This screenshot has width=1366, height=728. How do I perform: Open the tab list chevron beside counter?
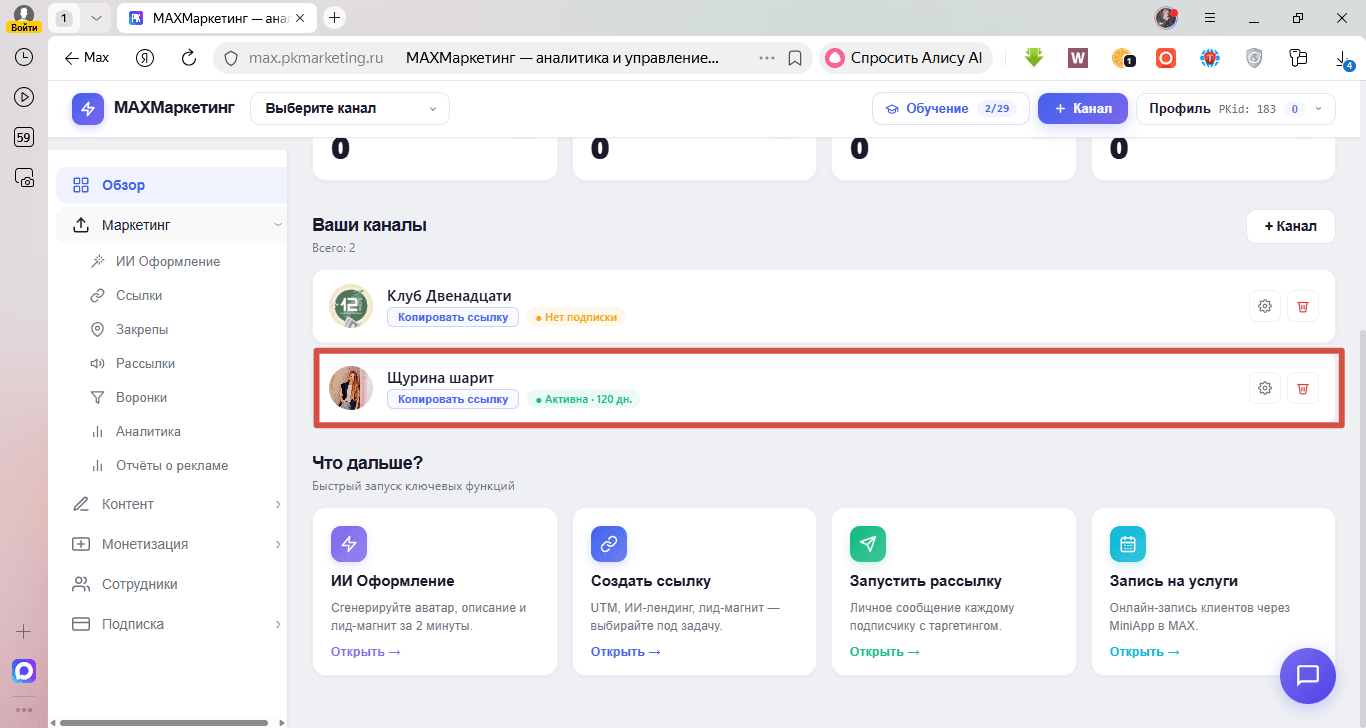[x=96, y=18]
